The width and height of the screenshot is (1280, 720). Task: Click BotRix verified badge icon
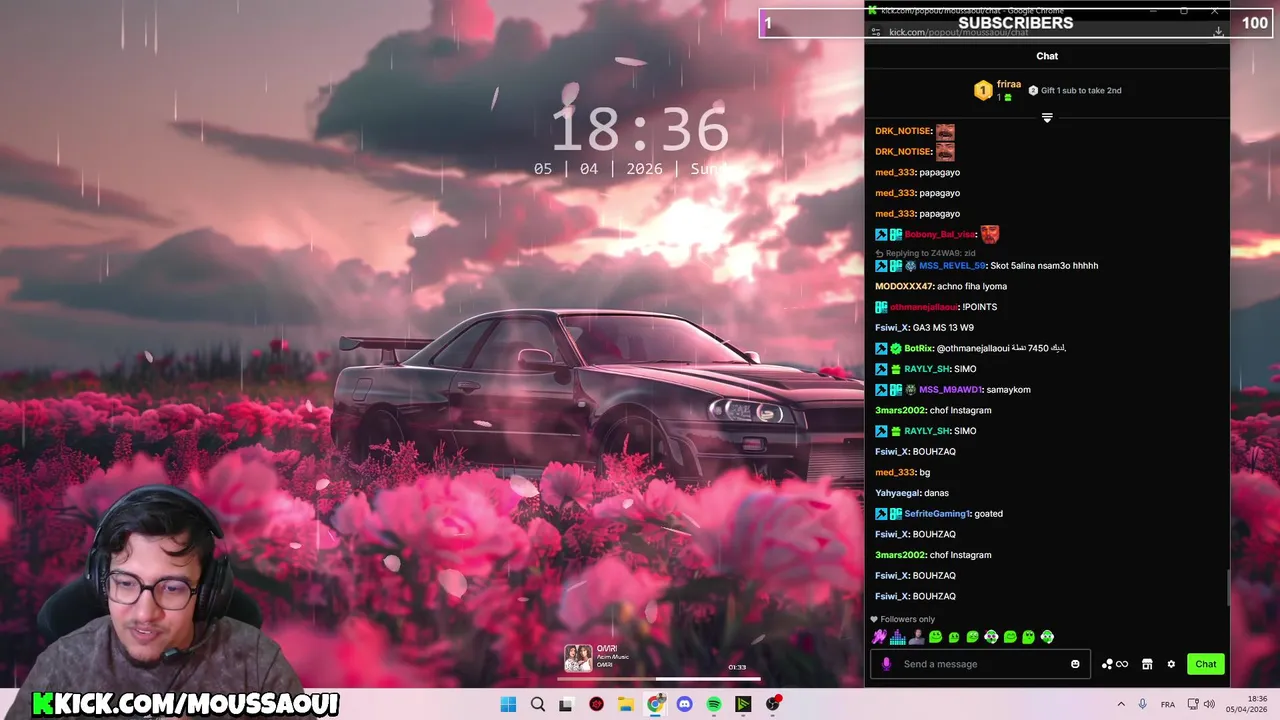pyautogui.click(x=896, y=349)
